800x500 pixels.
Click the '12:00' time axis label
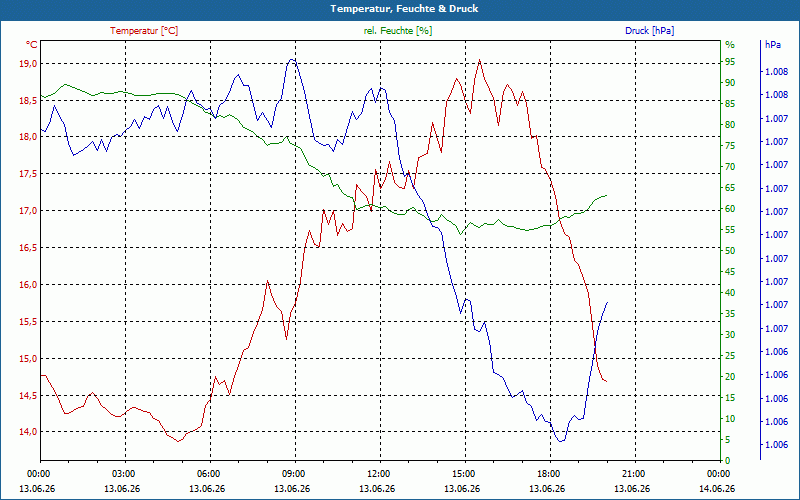pyautogui.click(x=378, y=473)
